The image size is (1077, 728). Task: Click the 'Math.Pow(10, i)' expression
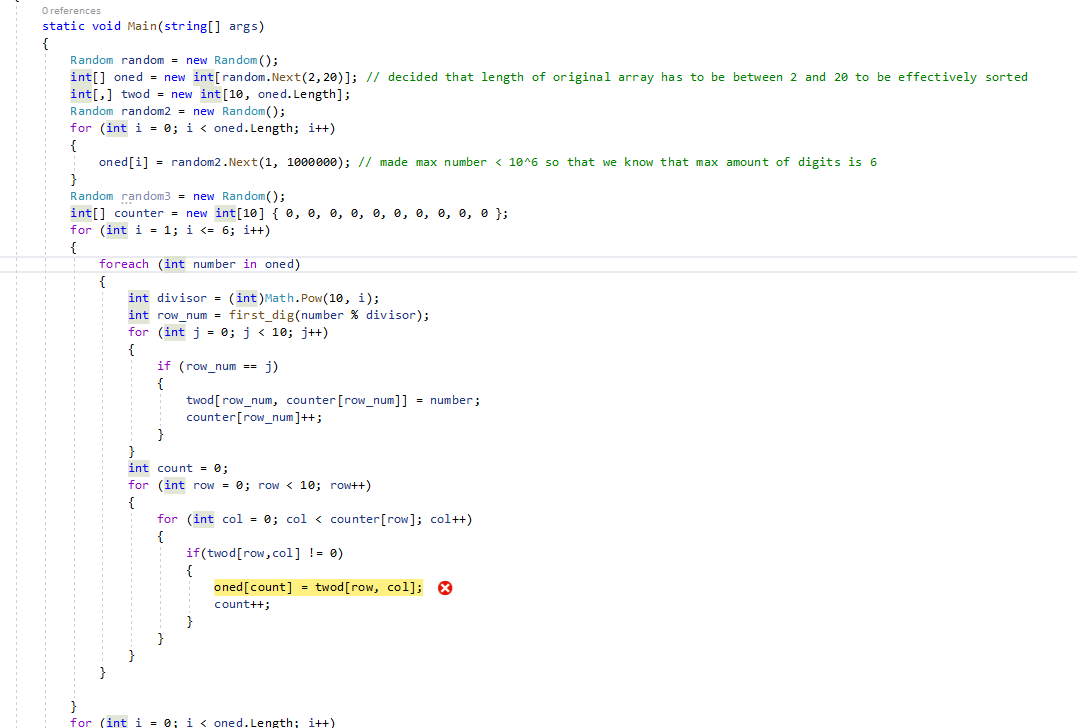[321, 298]
